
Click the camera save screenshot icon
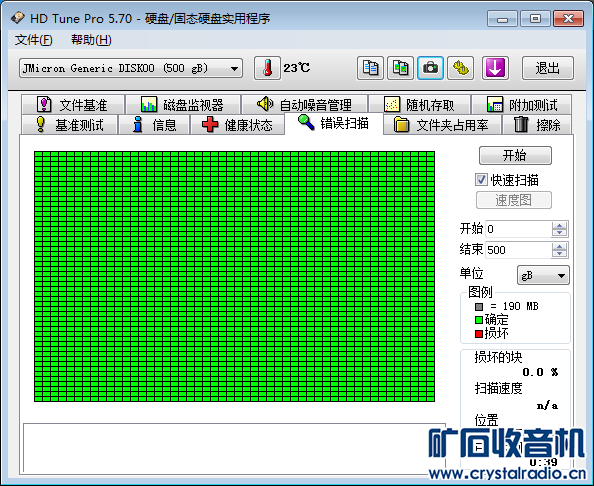(x=430, y=68)
